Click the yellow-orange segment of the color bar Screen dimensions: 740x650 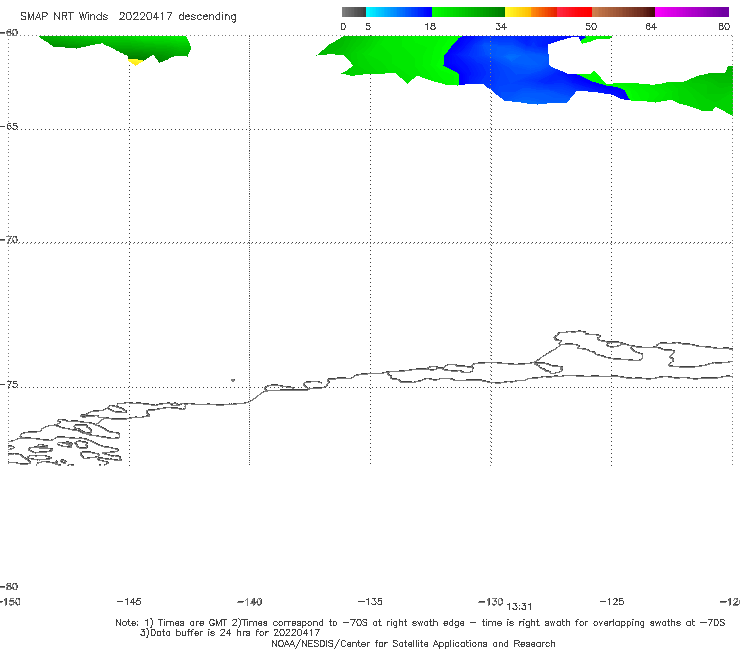pyautogui.click(x=530, y=12)
